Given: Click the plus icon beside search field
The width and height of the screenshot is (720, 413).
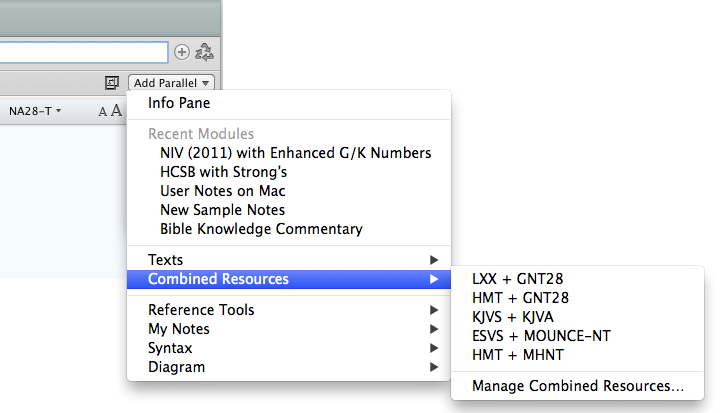Looking at the screenshot, I should click(182, 52).
